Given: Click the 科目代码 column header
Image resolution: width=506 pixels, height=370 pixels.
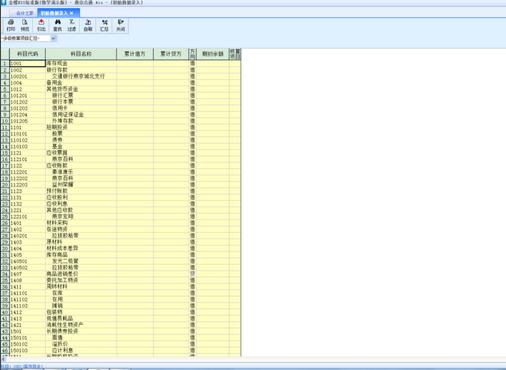Looking at the screenshot, I should click(x=27, y=54).
